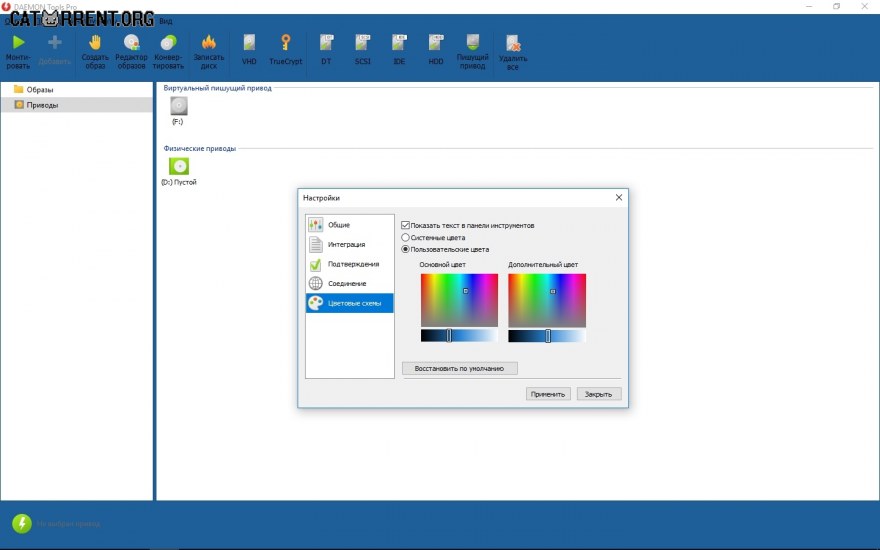The height and width of the screenshot is (550, 880).
Task: Select the physical drive (D:) Пустой icon
Action: click(x=179, y=166)
